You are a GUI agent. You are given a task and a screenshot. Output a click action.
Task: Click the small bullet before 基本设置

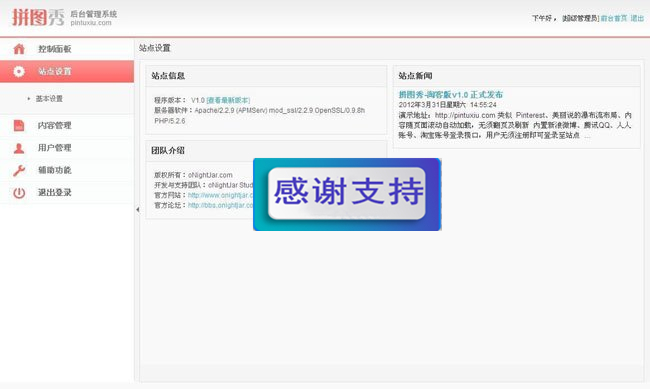pyautogui.click(x=29, y=99)
